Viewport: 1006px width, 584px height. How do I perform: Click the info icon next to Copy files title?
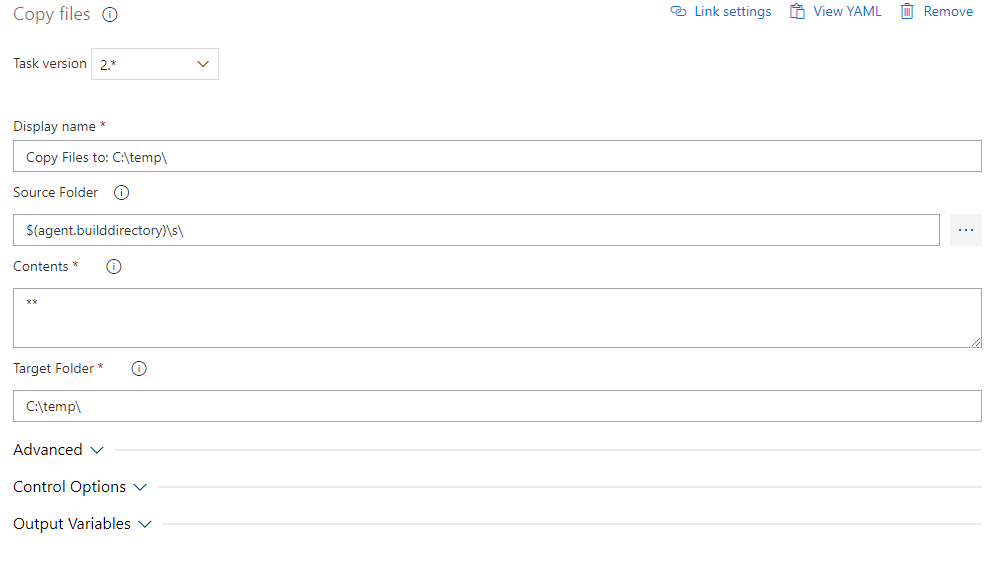(110, 15)
